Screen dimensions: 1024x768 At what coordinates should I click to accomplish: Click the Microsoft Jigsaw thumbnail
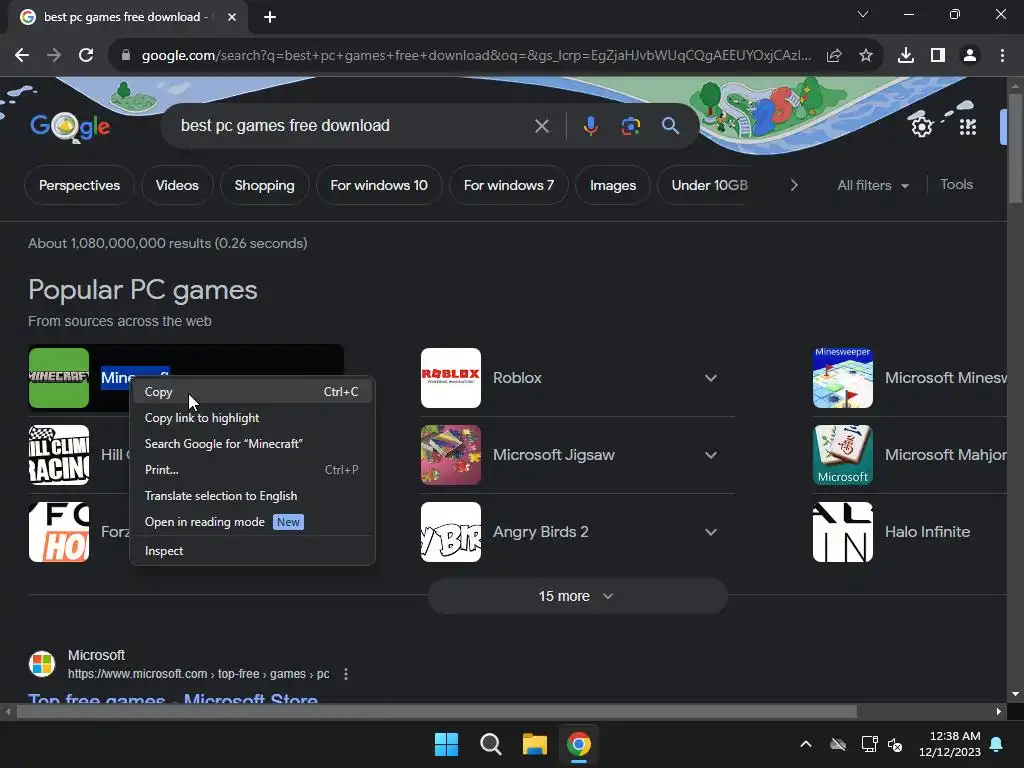click(451, 455)
